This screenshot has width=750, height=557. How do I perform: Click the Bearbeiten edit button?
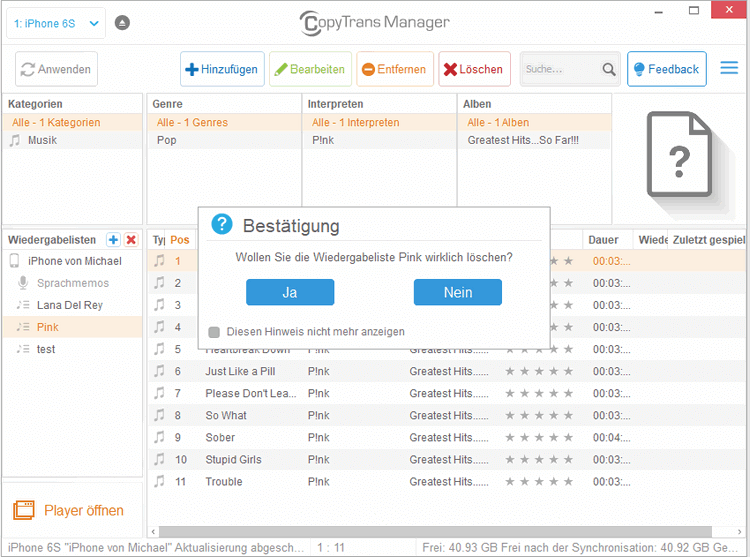point(310,69)
